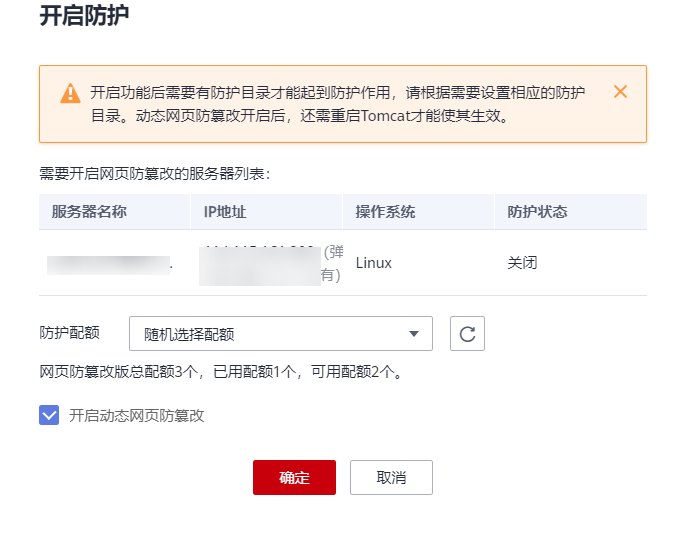
Task: Select the 防护状态 column header
Action: coord(537,212)
